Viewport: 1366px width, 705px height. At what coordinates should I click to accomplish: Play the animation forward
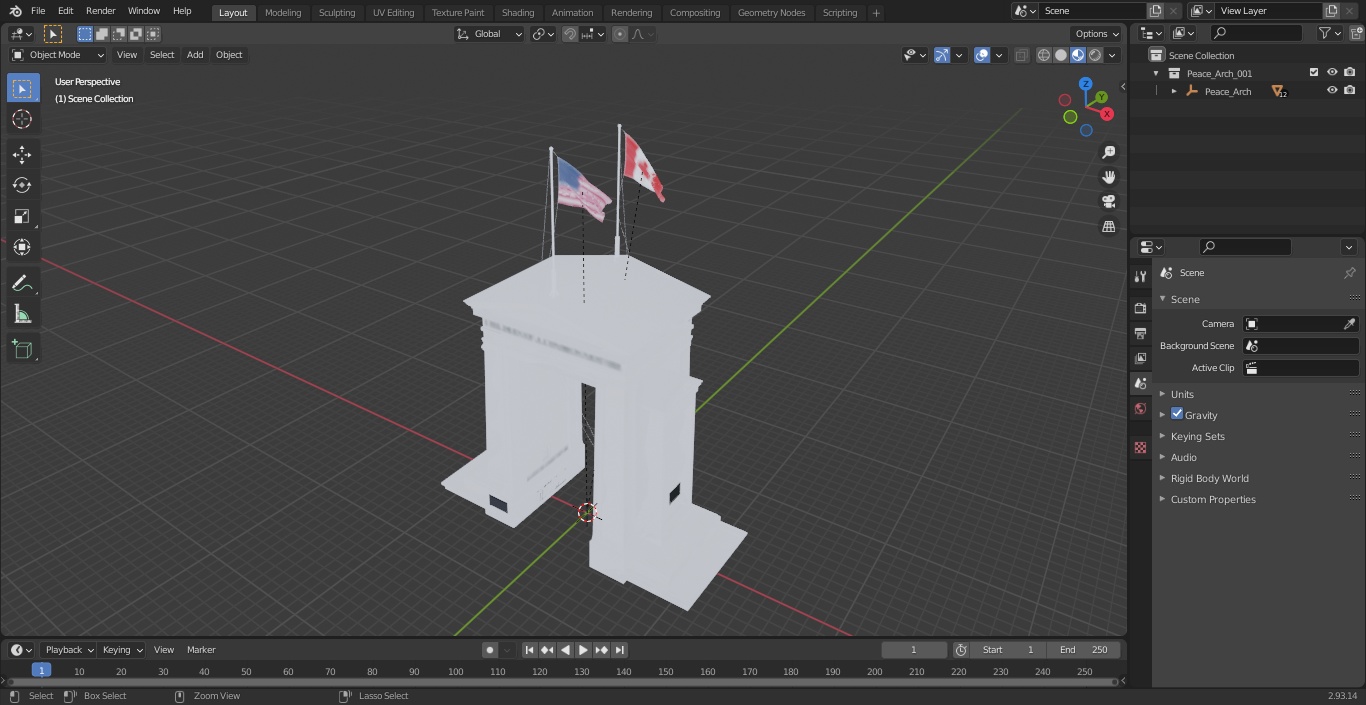click(x=584, y=650)
